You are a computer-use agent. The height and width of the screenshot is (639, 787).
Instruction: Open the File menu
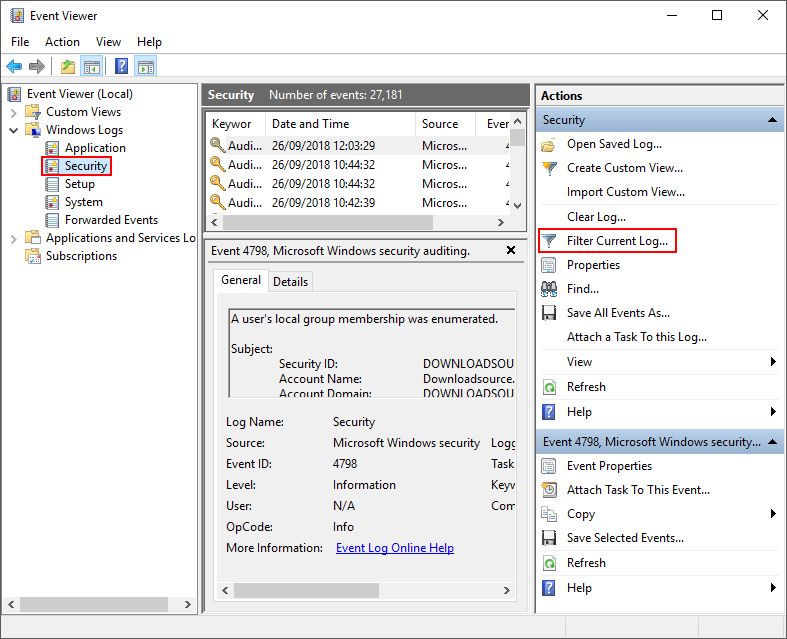point(20,42)
